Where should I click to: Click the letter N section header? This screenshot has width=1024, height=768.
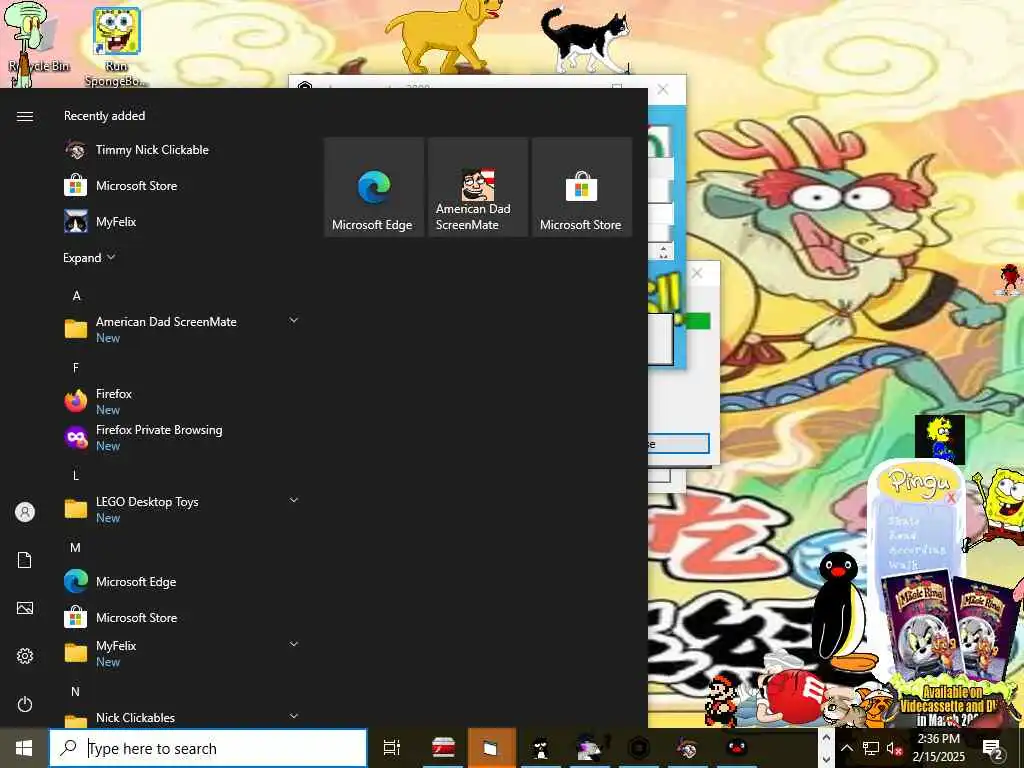(76, 691)
